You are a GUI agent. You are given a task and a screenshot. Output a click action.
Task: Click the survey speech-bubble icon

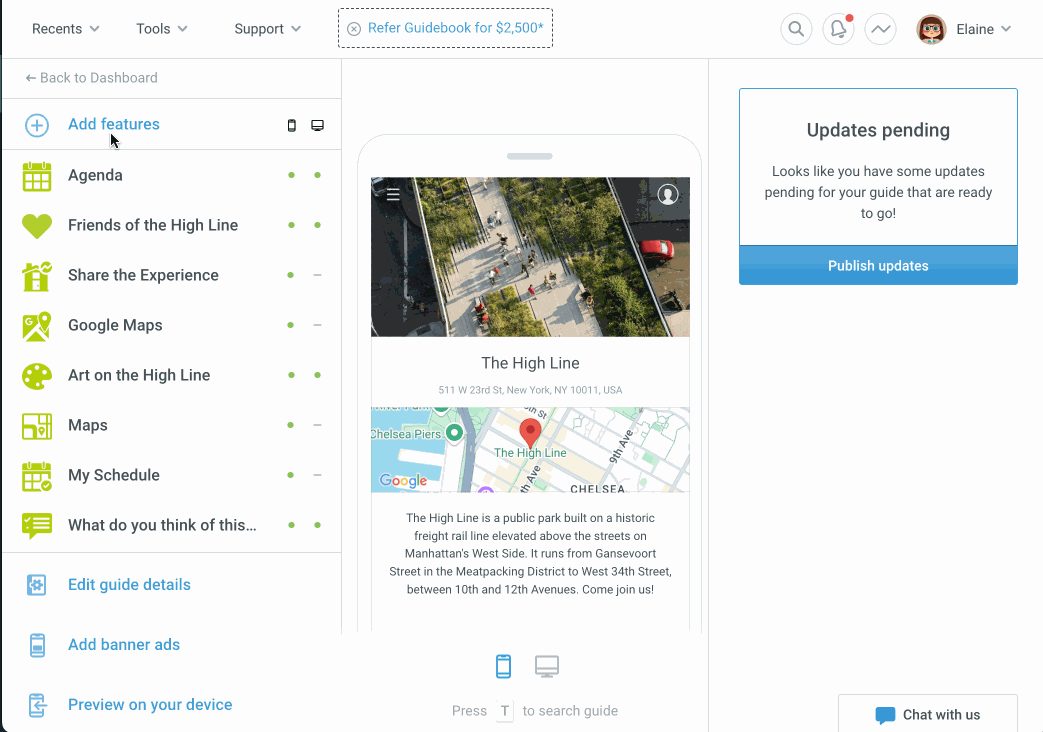(37, 526)
